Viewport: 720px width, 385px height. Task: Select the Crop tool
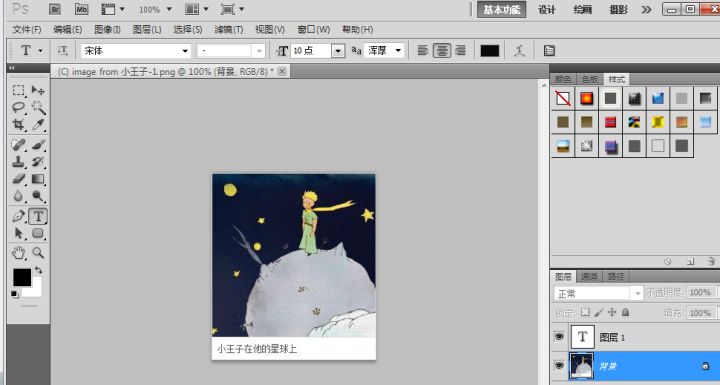19,125
